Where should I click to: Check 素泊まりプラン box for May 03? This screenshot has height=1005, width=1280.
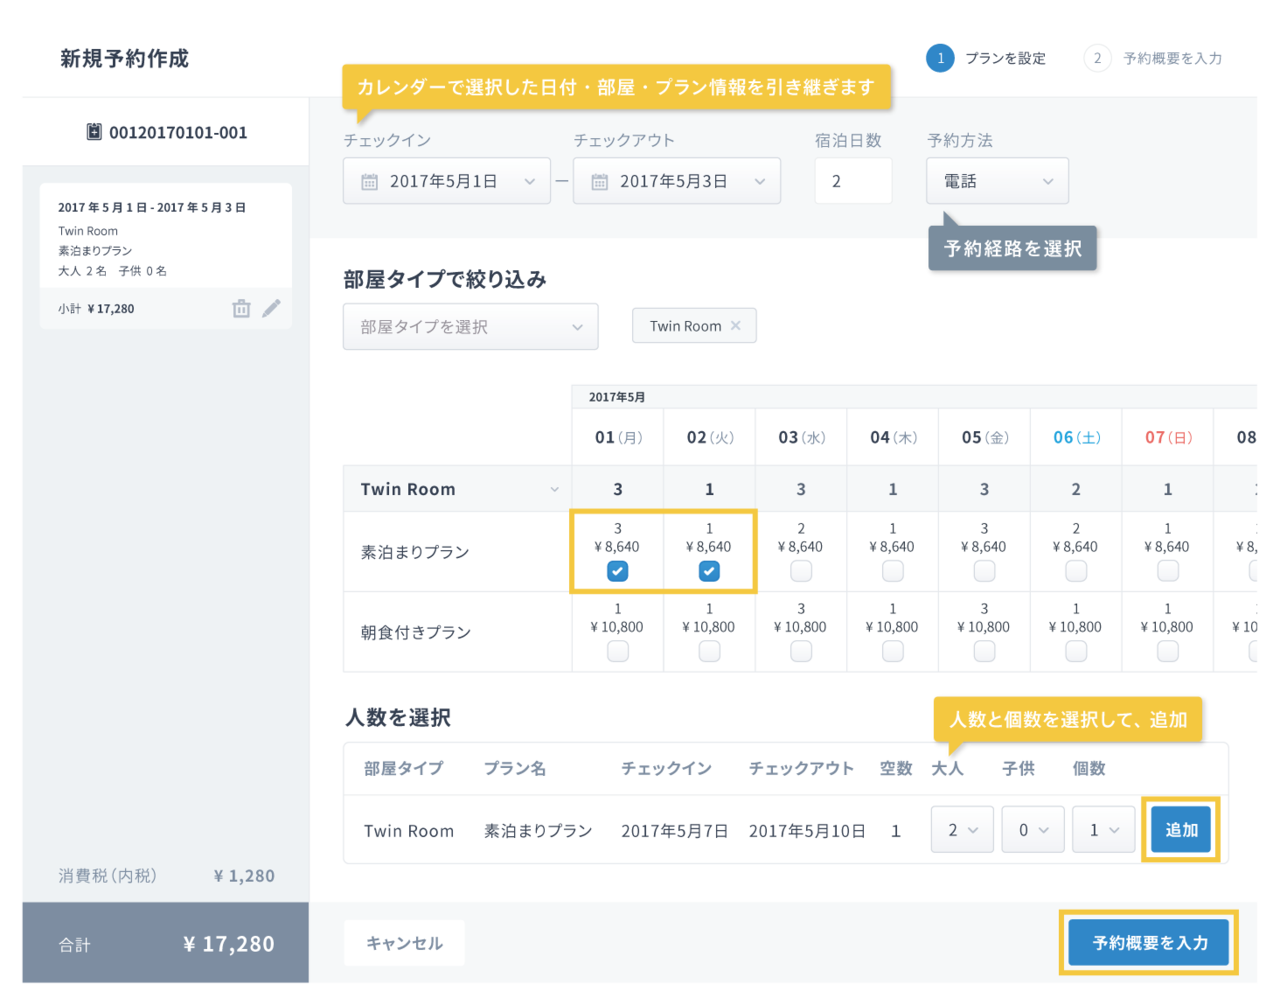(x=801, y=571)
